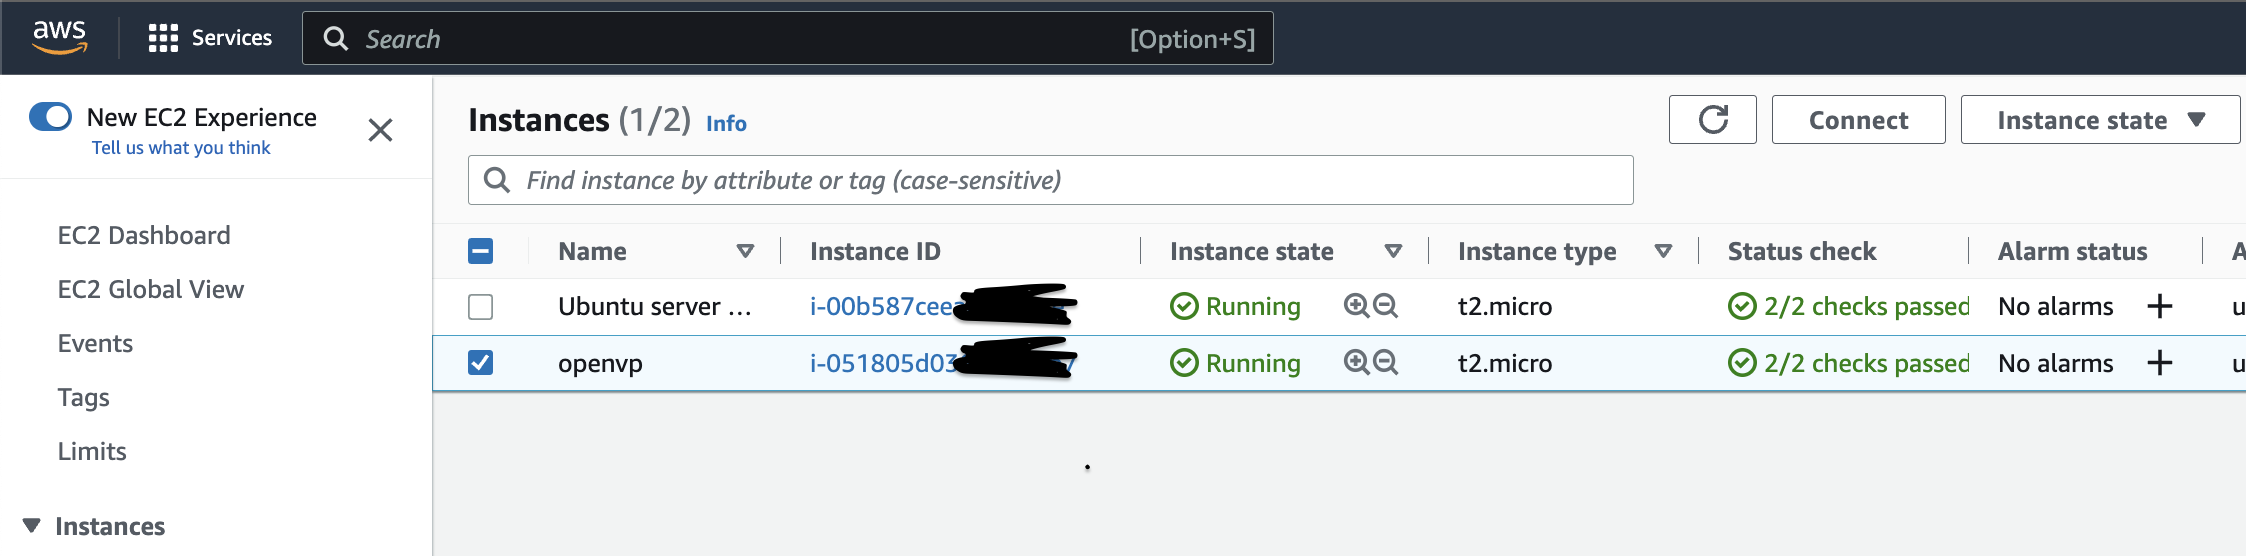Image resolution: width=2246 pixels, height=556 pixels.
Task: Click the magnifier icon in top search bar
Action: coord(336,38)
